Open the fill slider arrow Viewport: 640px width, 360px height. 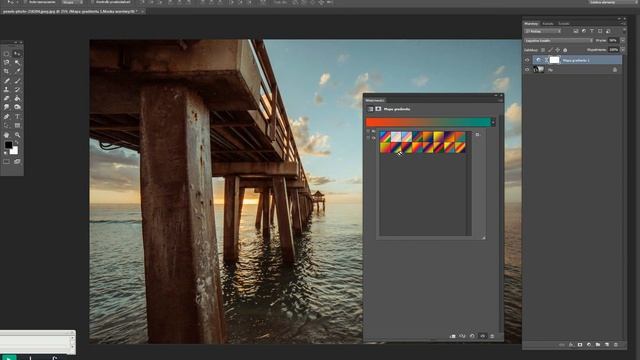(x=622, y=50)
